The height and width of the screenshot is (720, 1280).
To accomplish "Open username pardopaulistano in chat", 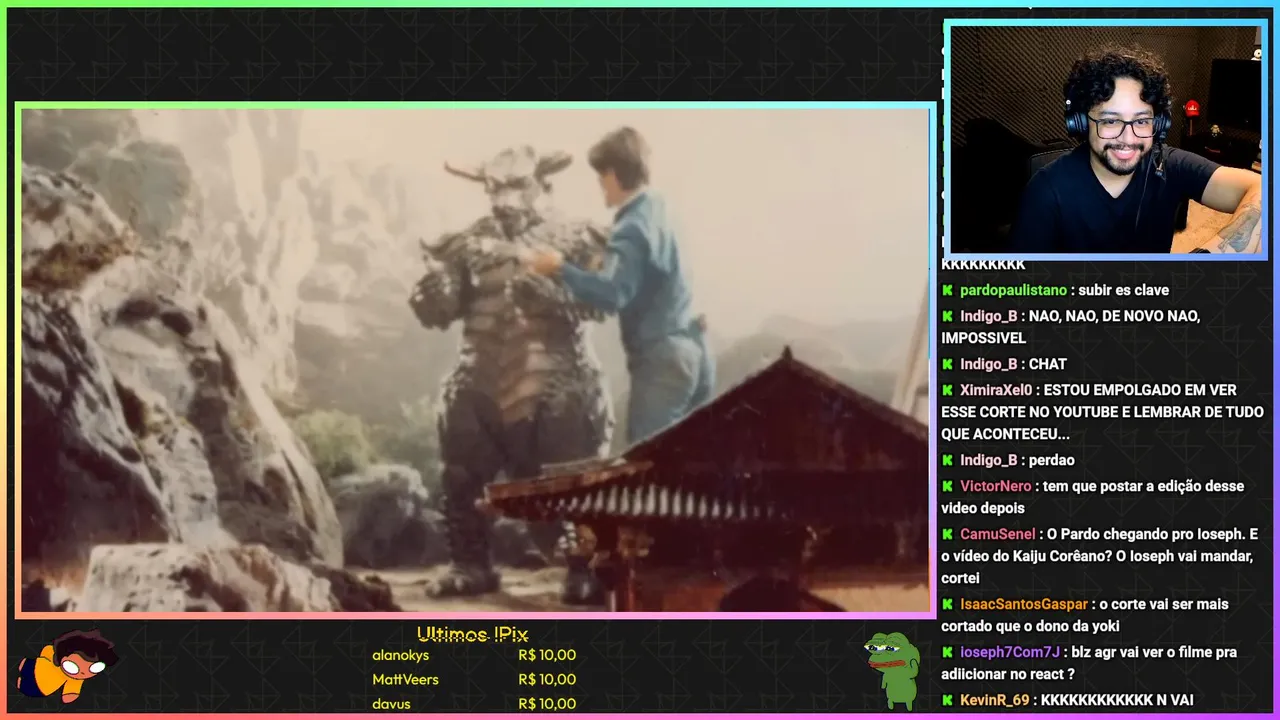I will pos(1013,291).
